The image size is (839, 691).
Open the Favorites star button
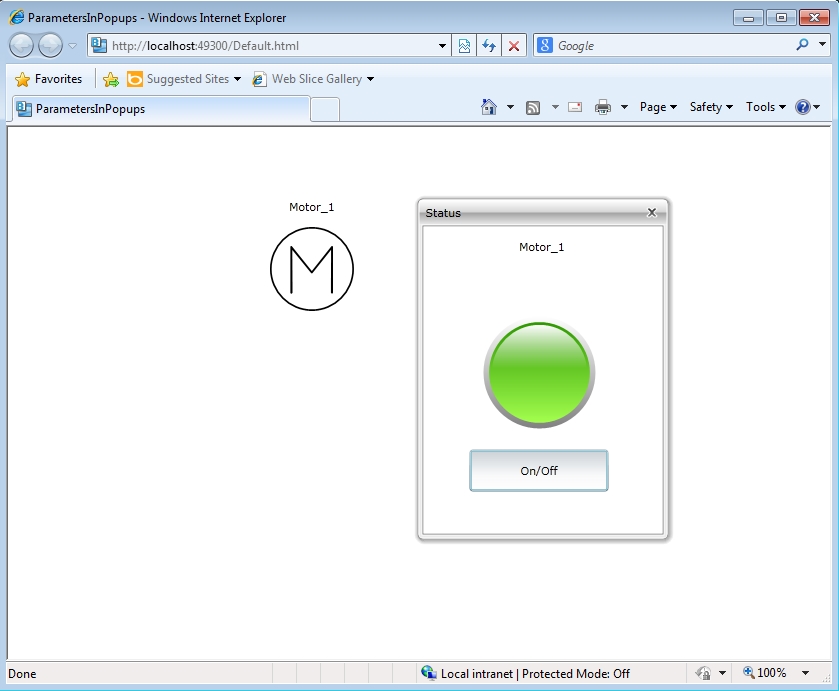49,79
